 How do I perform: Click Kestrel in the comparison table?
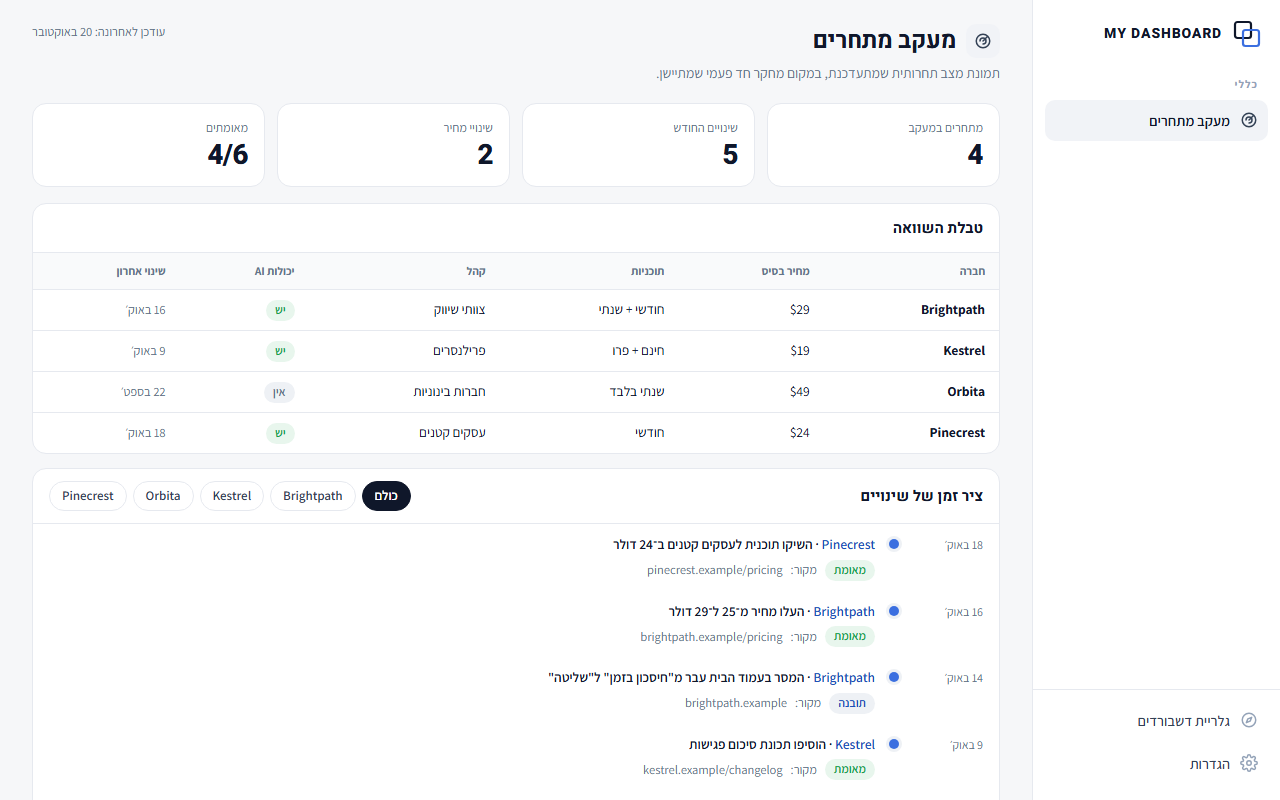pos(964,351)
